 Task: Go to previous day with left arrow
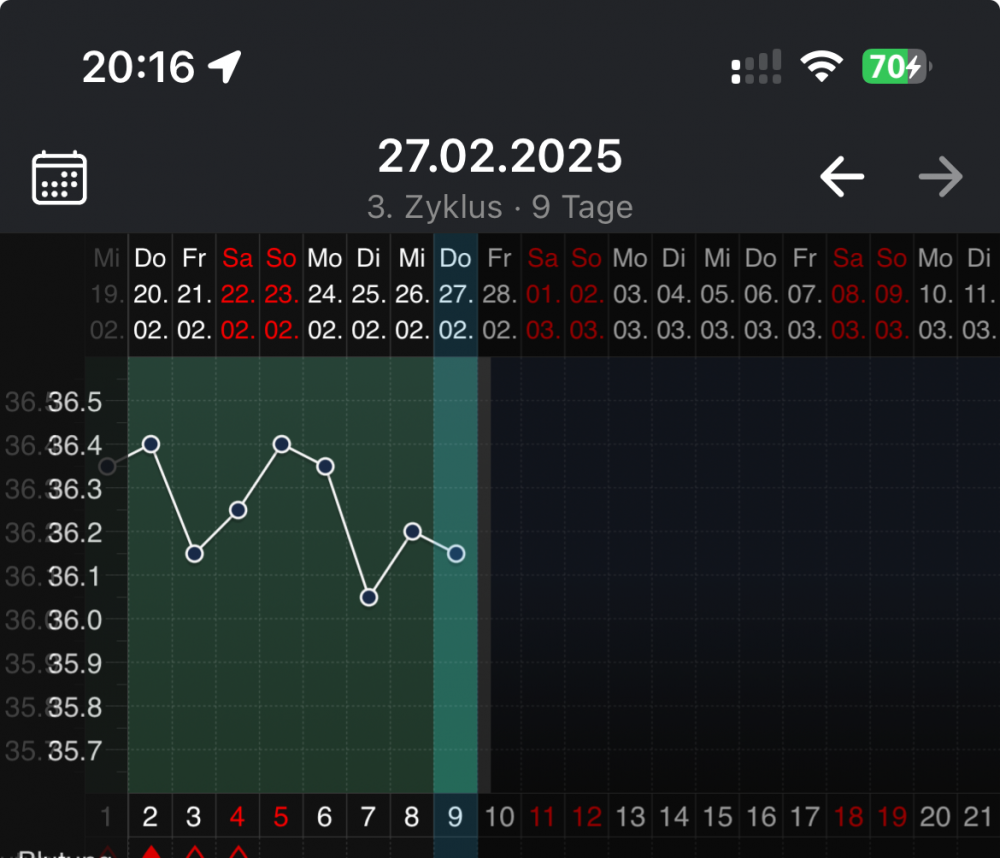click(842, 176)
